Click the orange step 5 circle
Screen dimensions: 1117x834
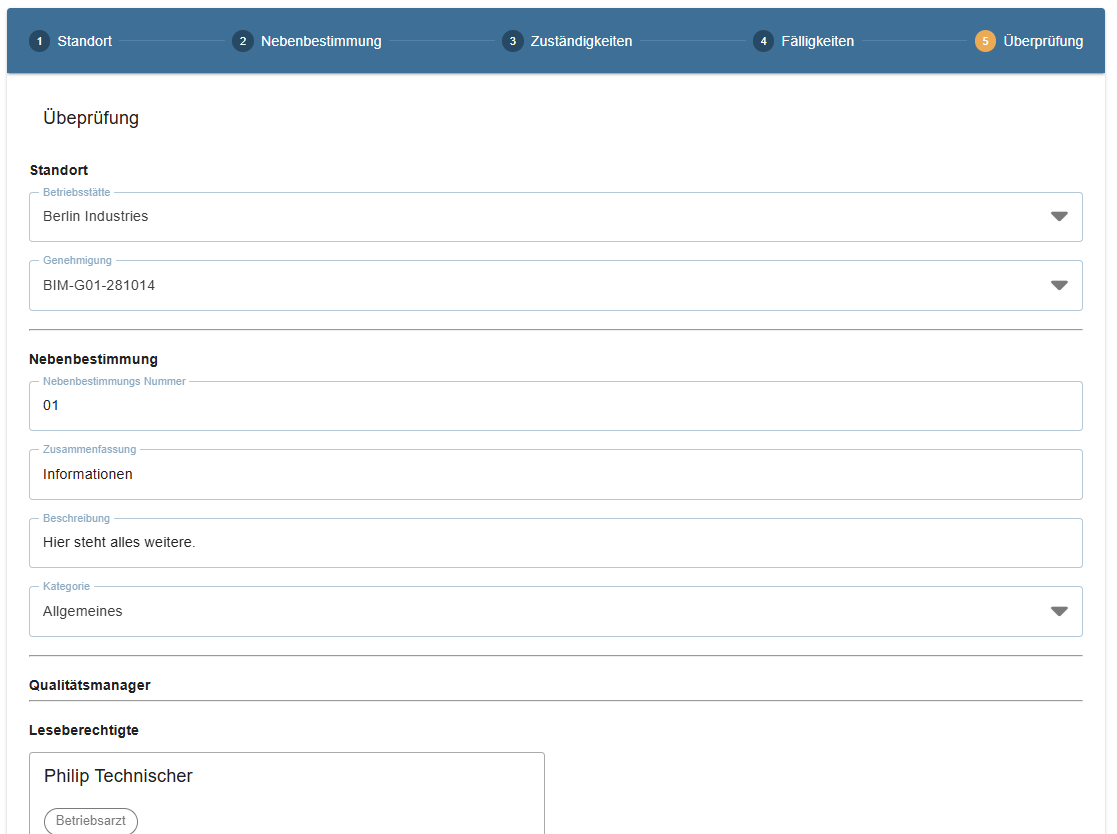[x=985, y=41]
